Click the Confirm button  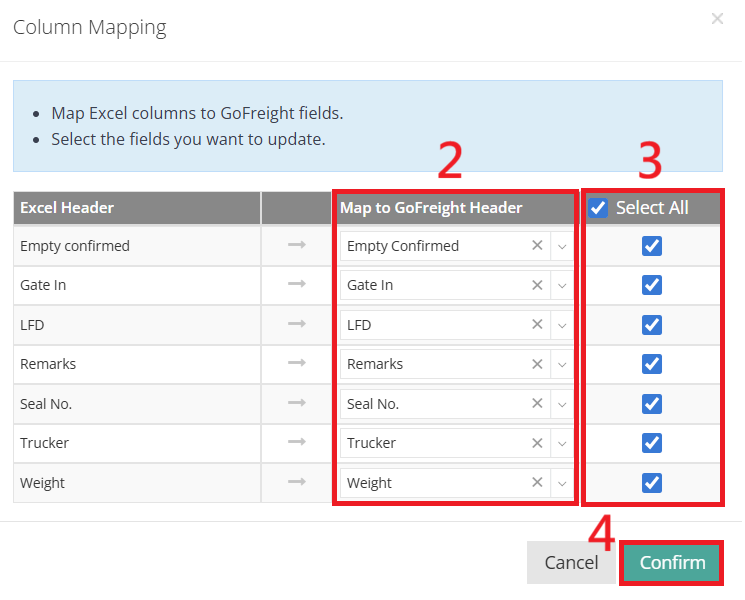(x=672, y=563)
